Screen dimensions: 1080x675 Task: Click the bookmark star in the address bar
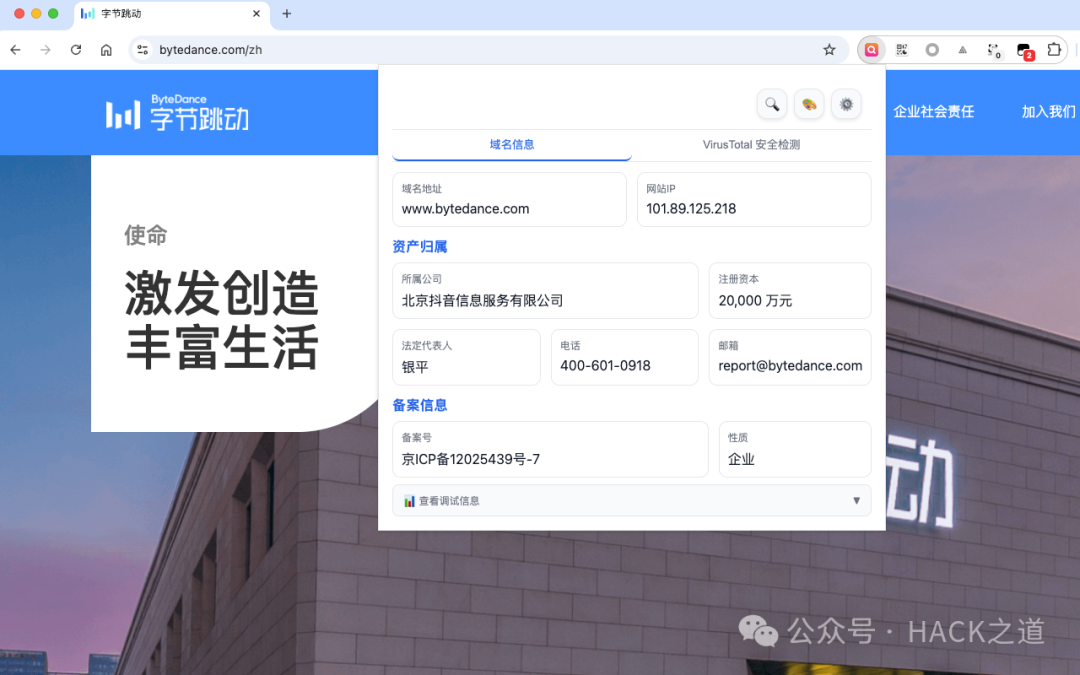[x=831, y=49]
